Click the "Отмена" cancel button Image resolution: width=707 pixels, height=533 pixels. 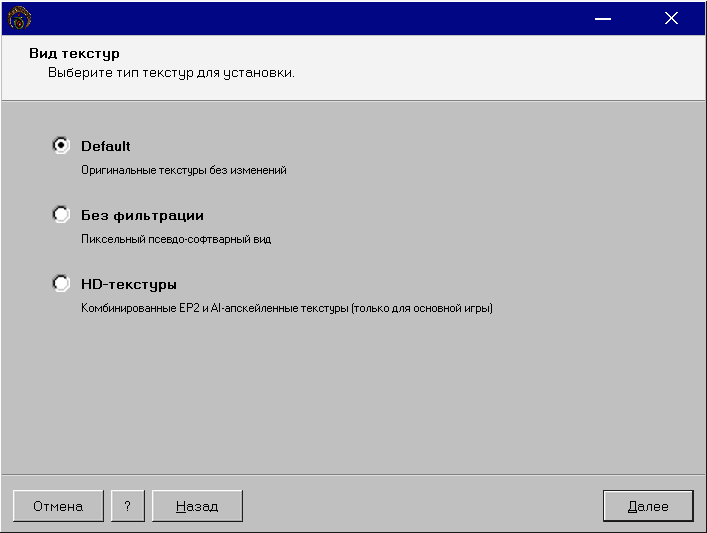coord(58,506)
